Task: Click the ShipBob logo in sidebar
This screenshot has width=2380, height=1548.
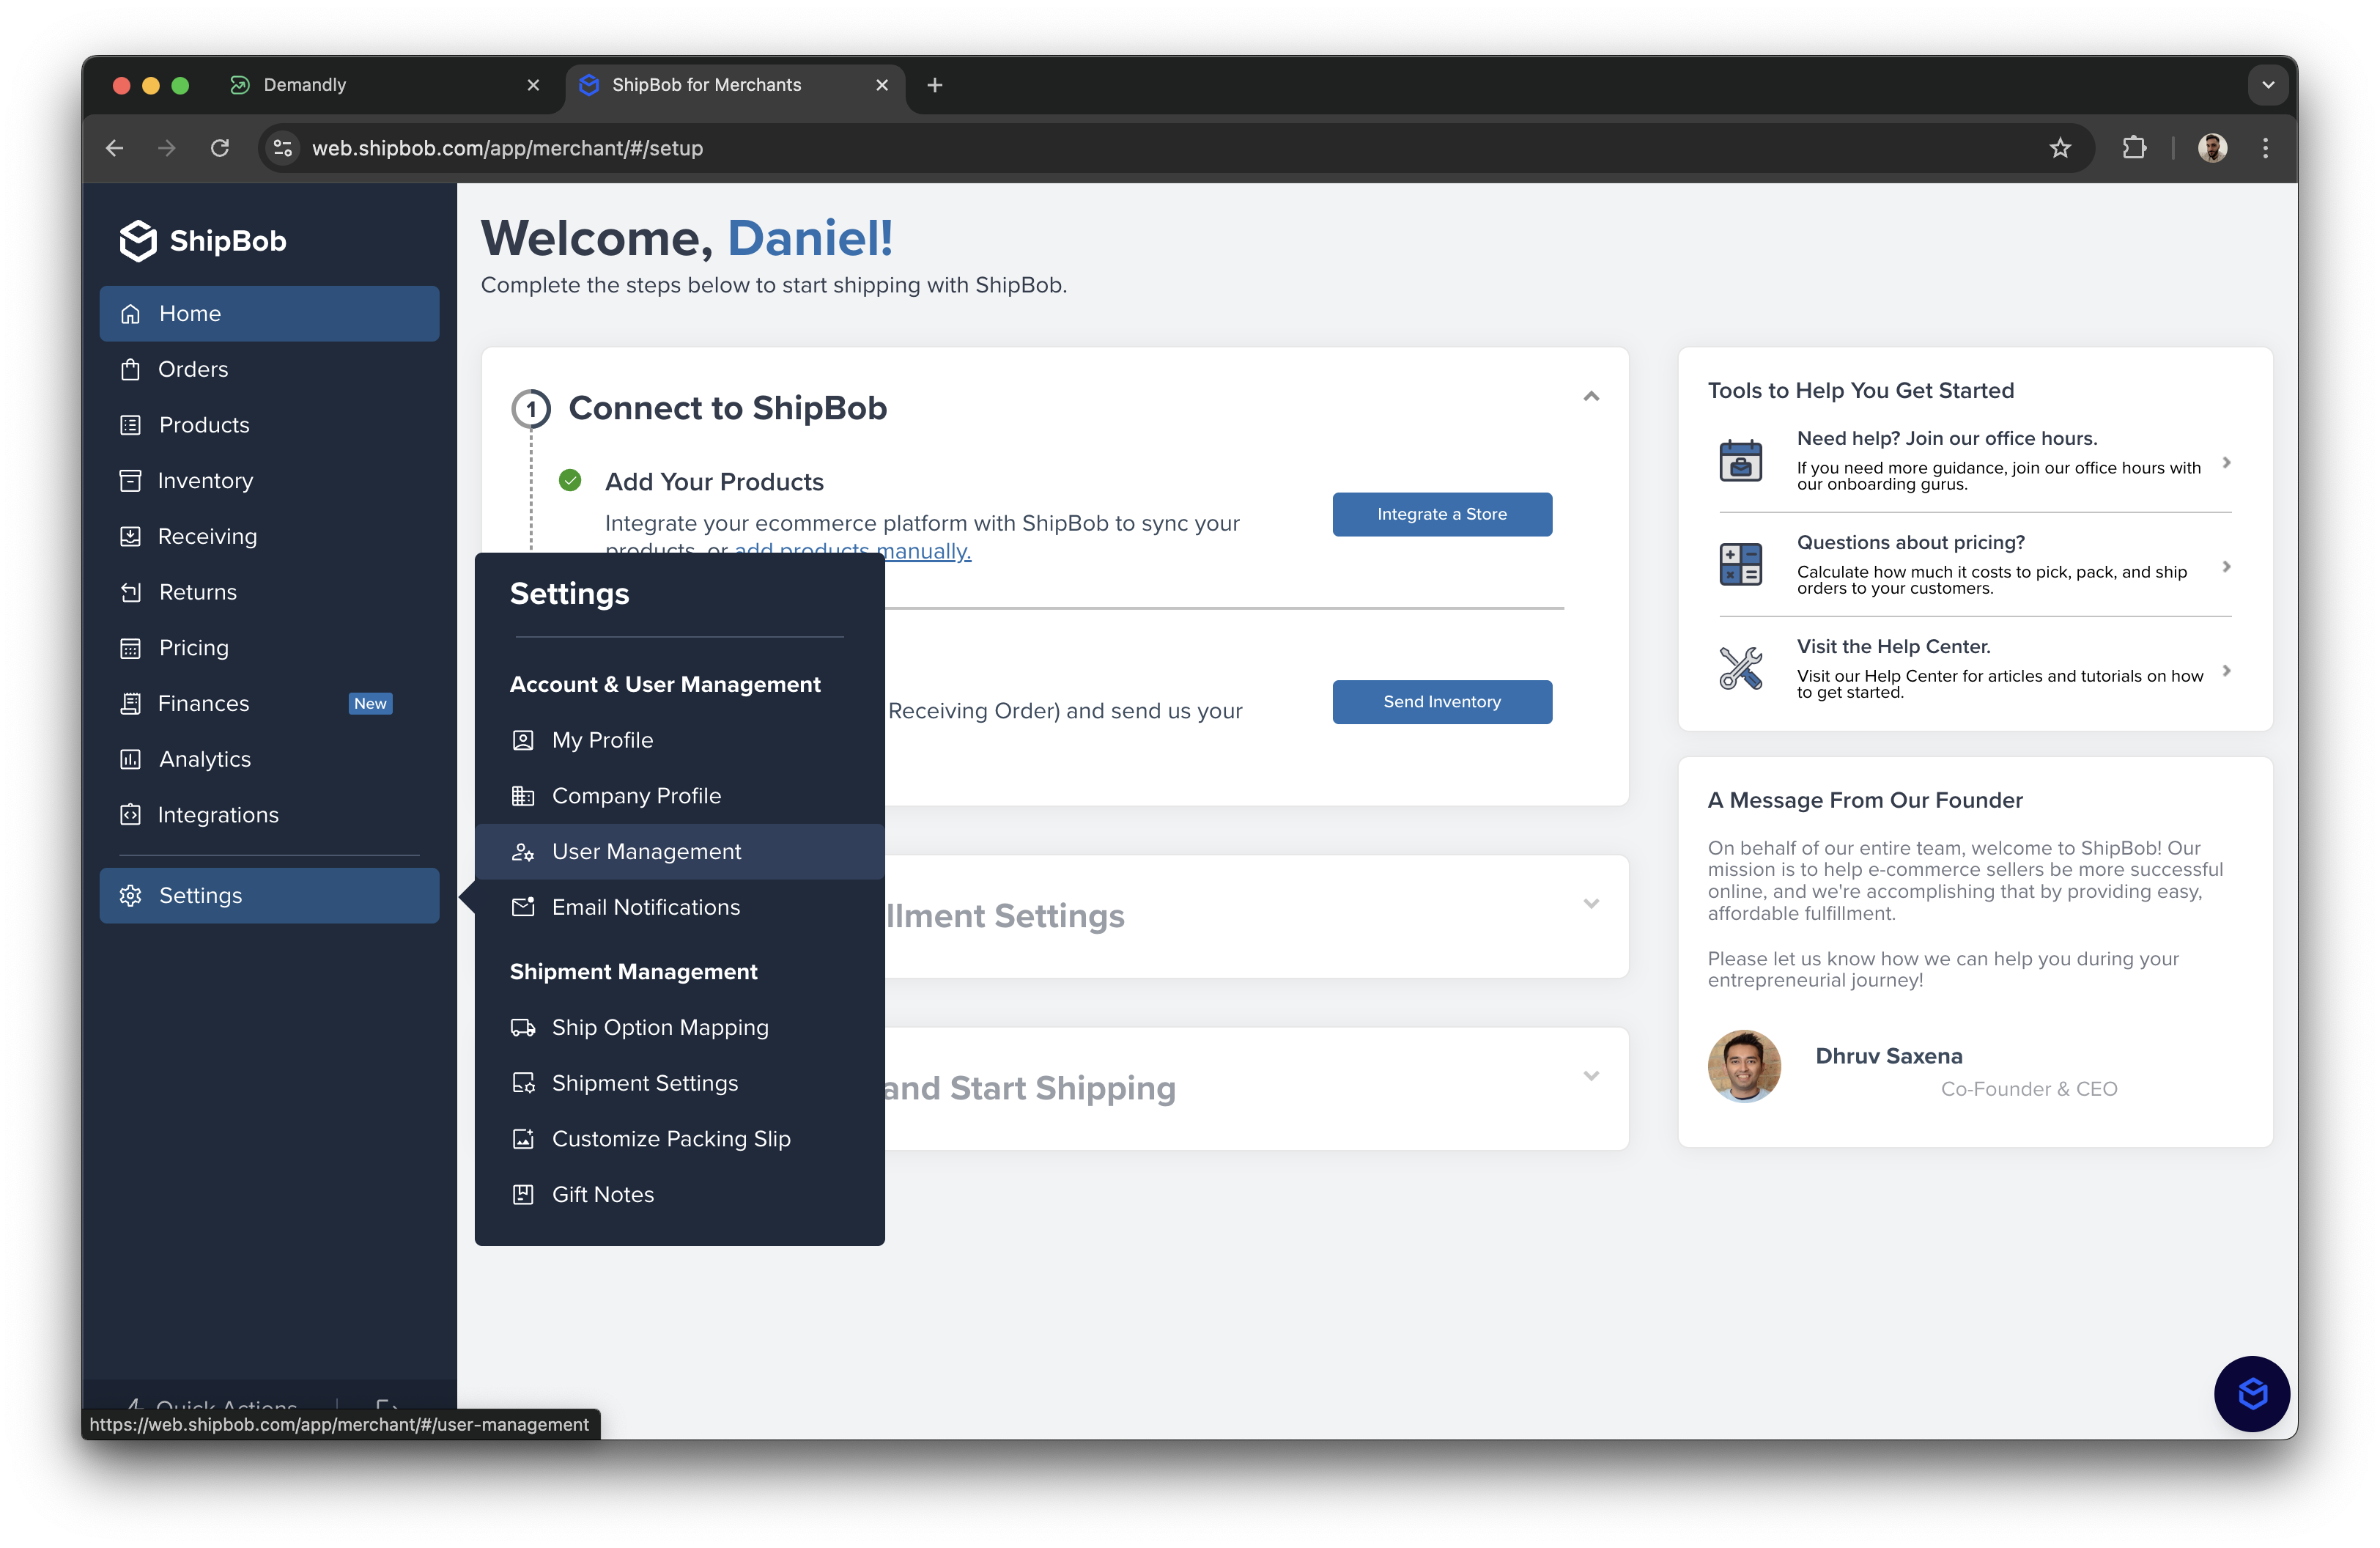Action: click(x=203, y=241)
